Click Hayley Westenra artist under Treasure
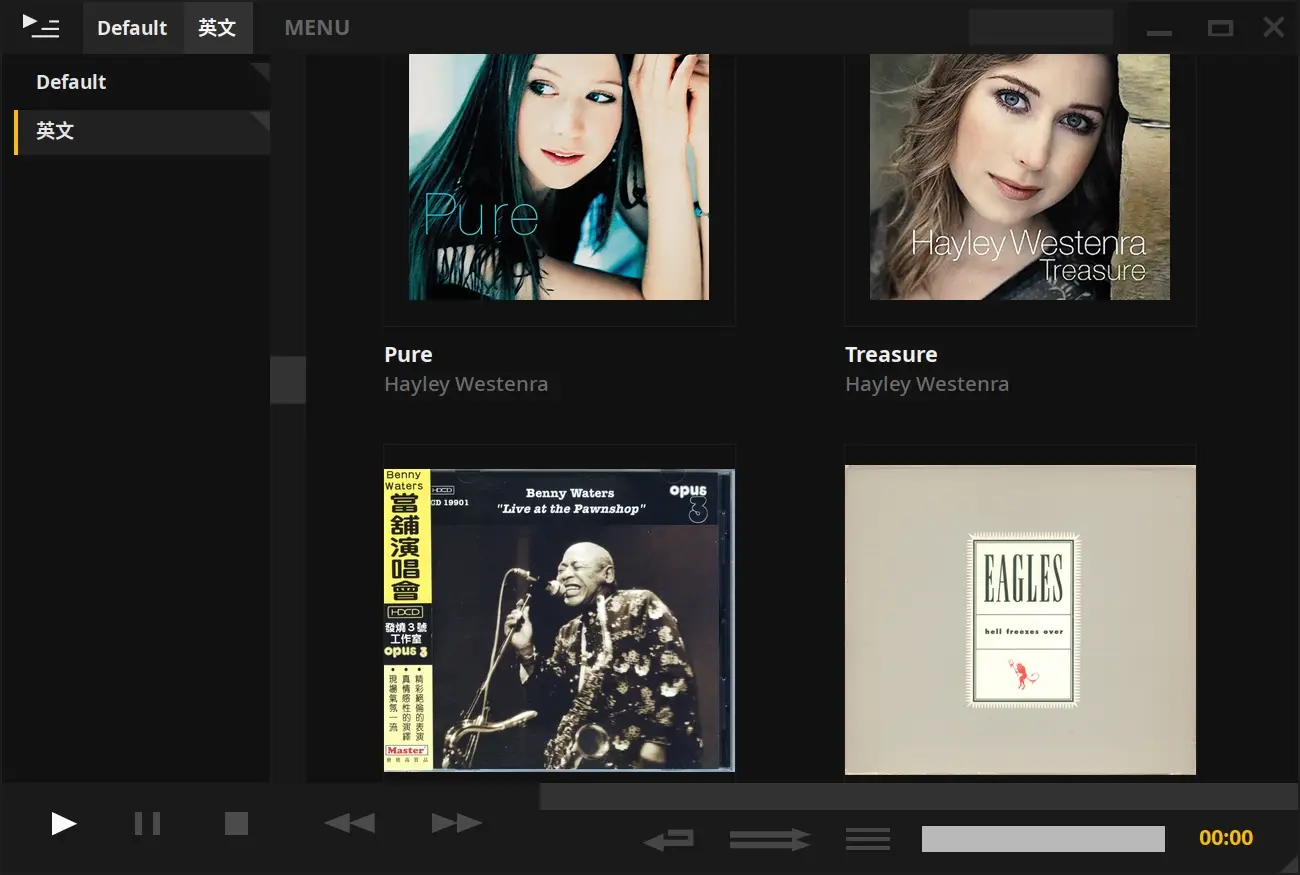 927,384
